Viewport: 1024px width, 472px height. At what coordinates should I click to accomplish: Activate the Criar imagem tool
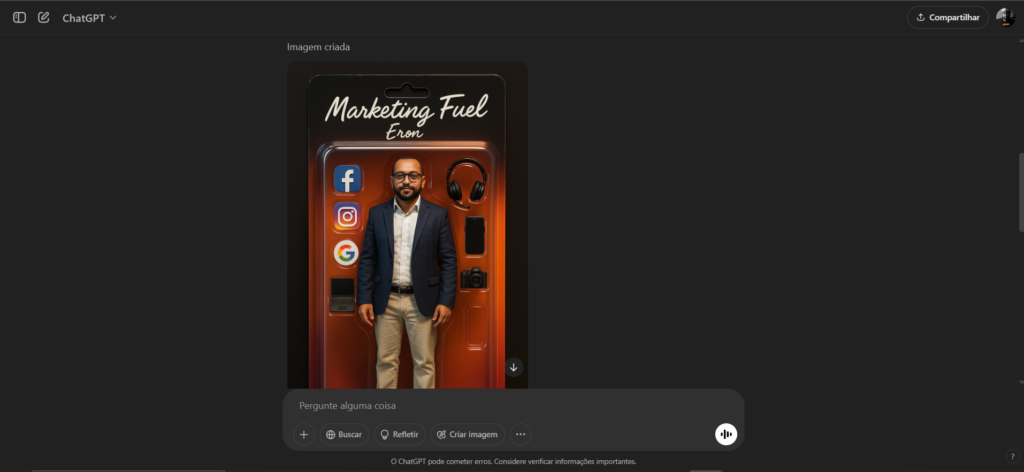pyautogui.click(x=467, y=434)
